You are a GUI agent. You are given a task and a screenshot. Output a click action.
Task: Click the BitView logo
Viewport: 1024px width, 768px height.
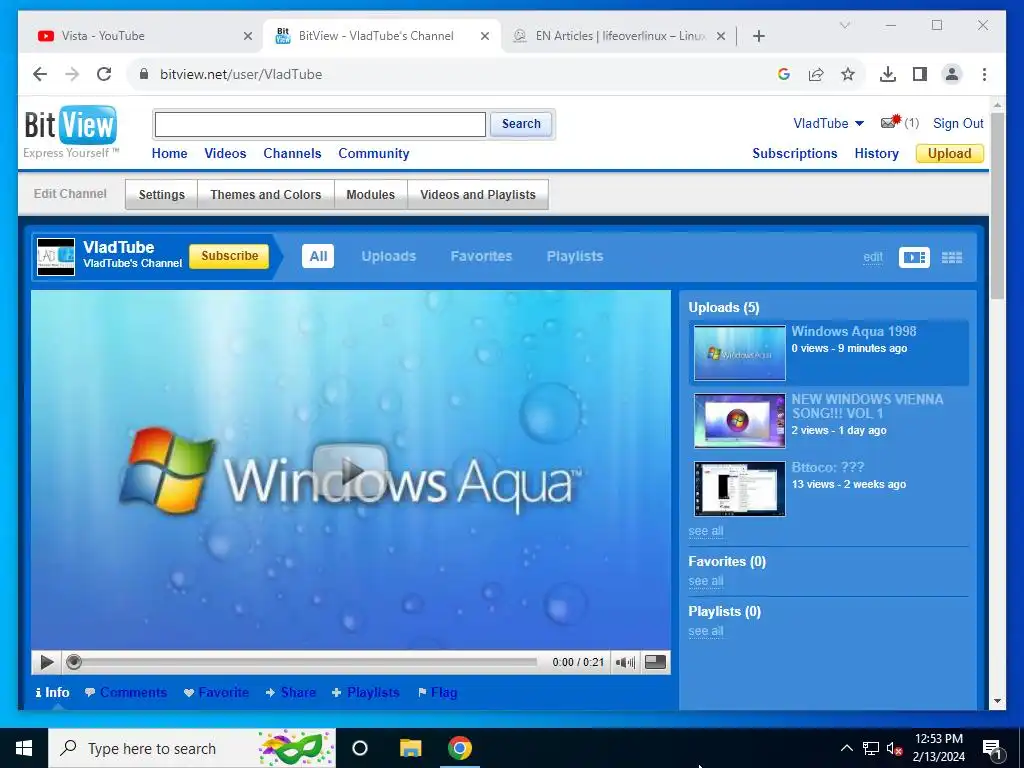(x=71, y=125)
